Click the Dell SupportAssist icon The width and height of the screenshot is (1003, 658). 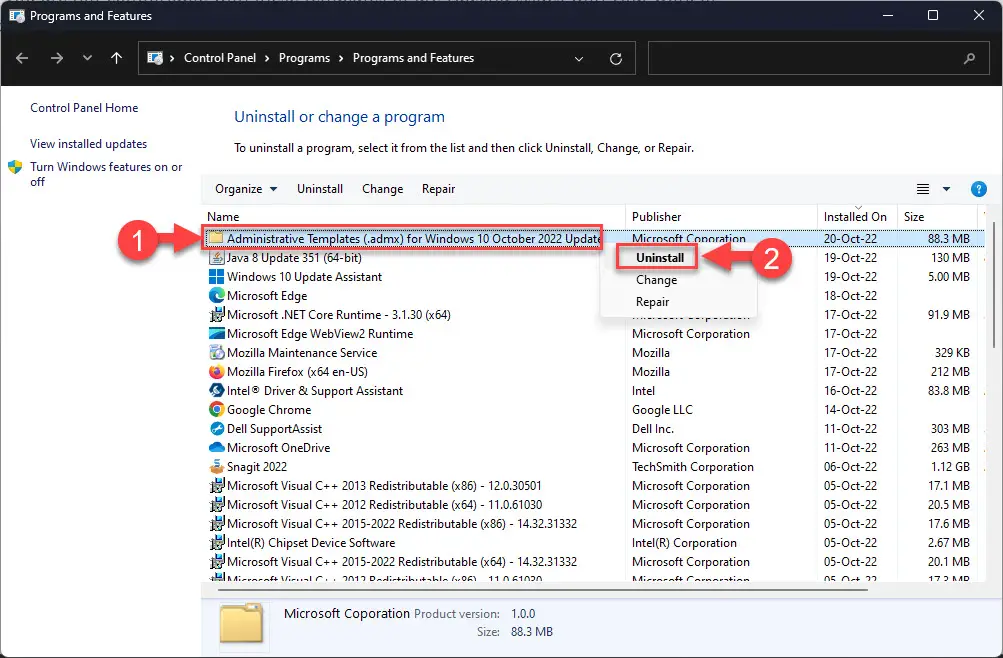point(216,429)
